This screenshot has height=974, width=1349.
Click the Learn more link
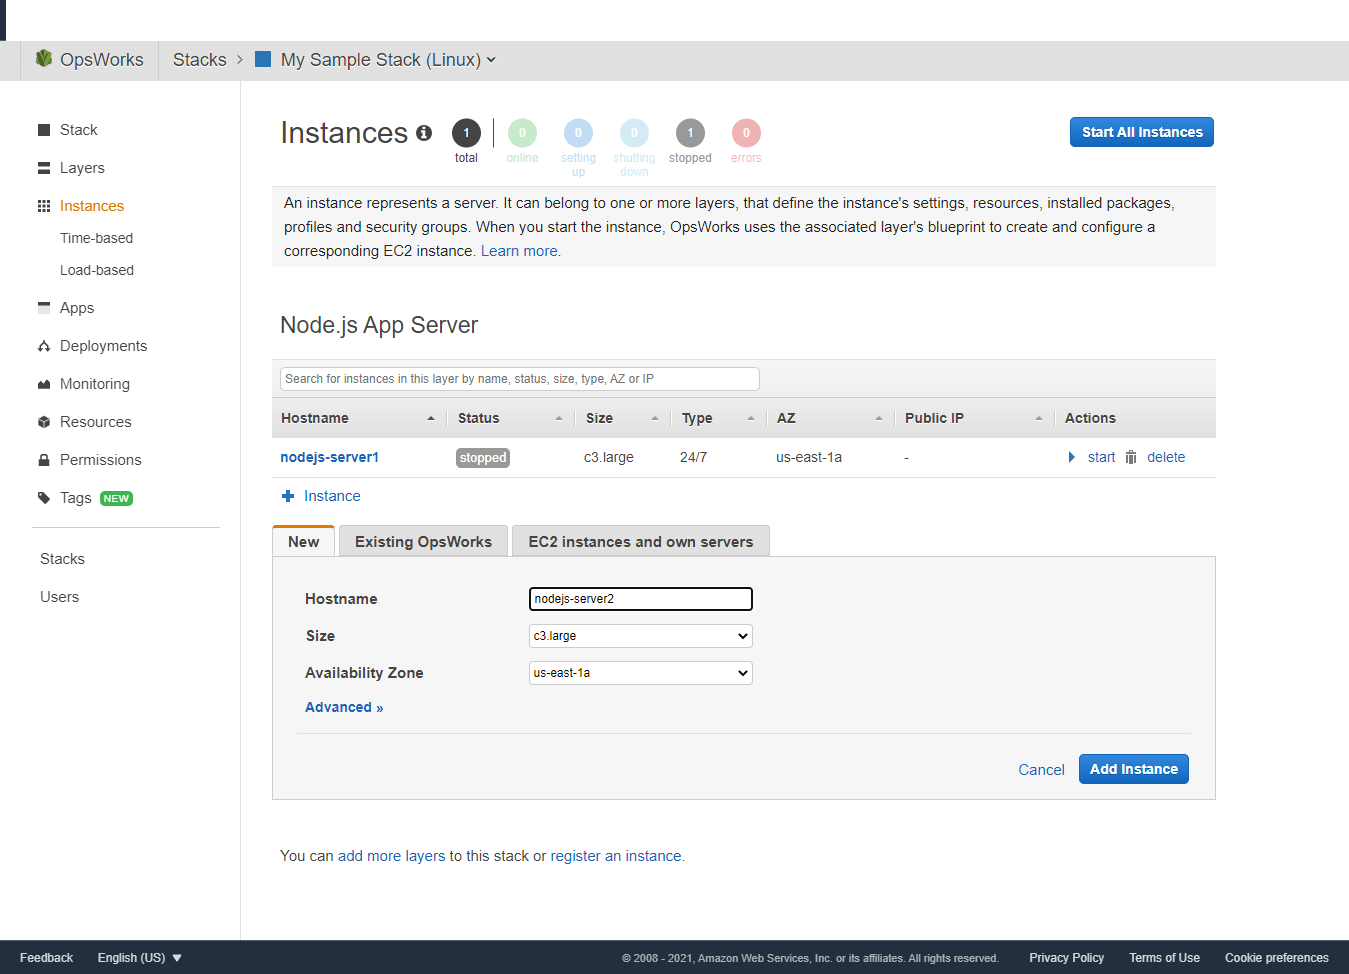click(519, 251)
